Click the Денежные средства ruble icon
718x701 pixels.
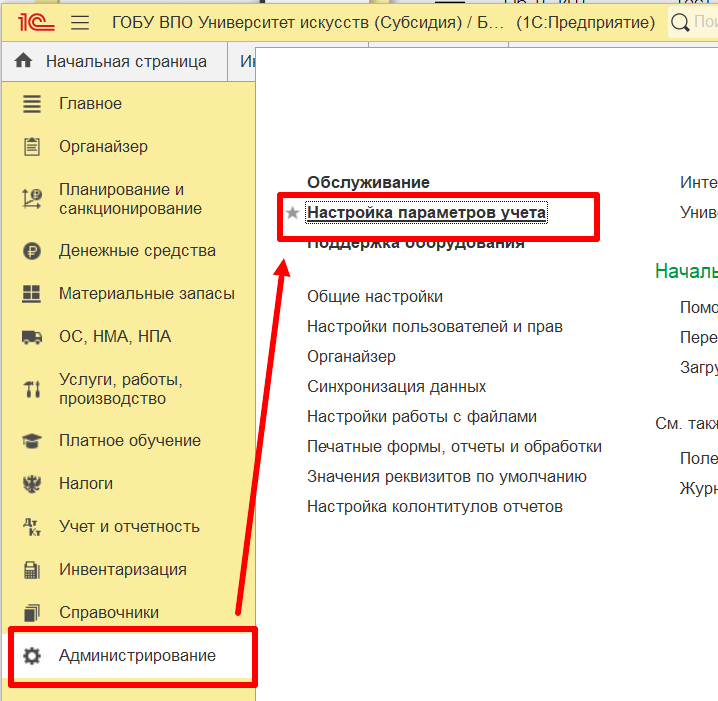32,251
